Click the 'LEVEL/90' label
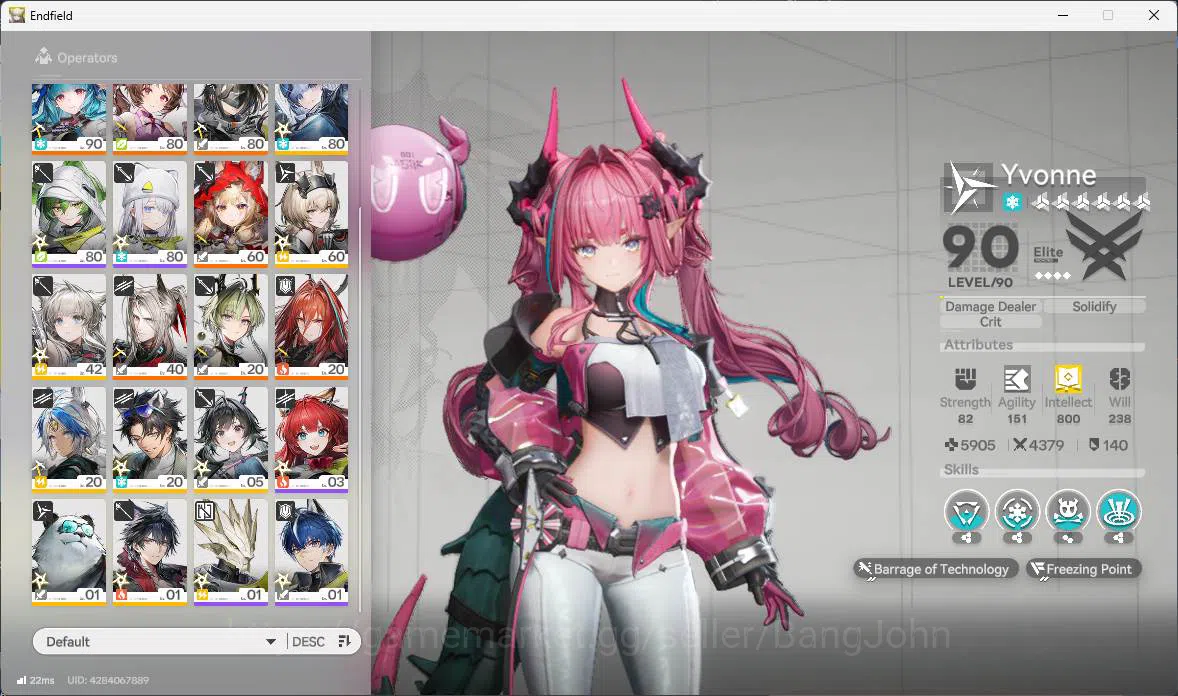The image size is (1178, 696). [x=980, y=283]
